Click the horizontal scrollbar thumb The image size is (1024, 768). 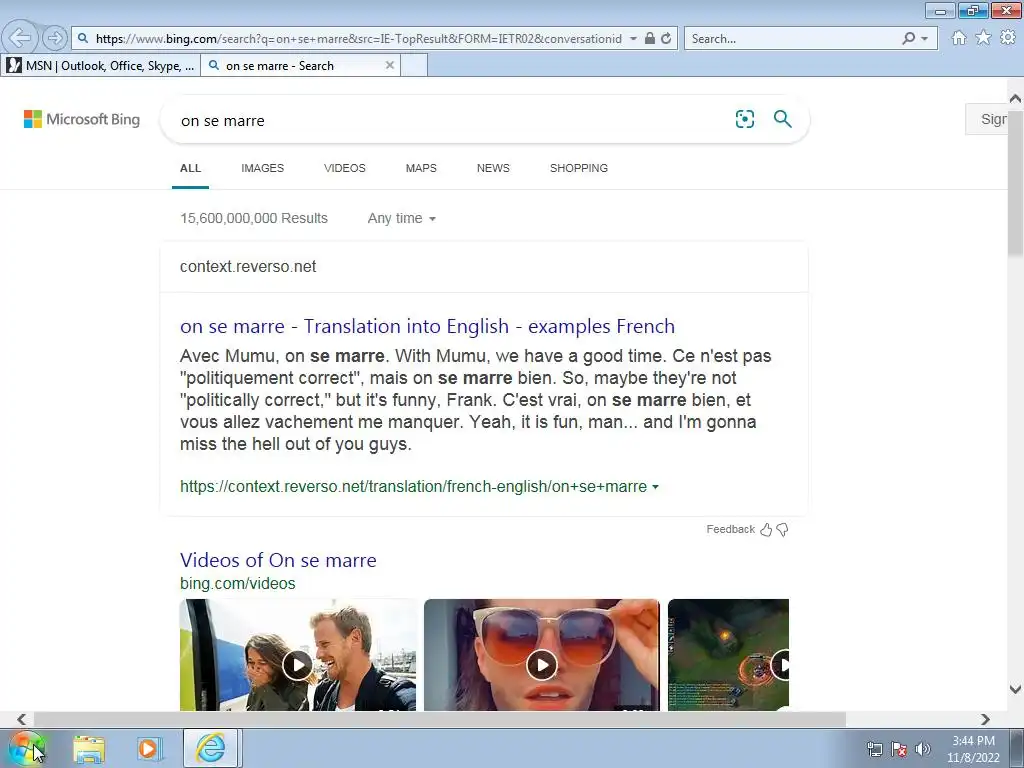click(440, 719)
